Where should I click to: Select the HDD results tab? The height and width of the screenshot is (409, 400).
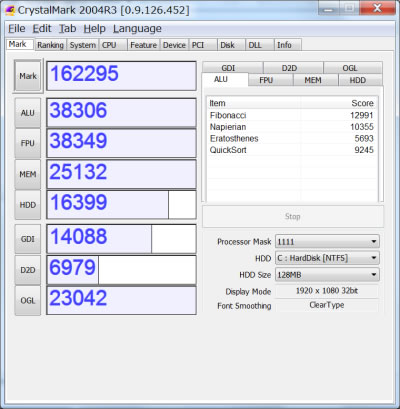coord(360,80)
